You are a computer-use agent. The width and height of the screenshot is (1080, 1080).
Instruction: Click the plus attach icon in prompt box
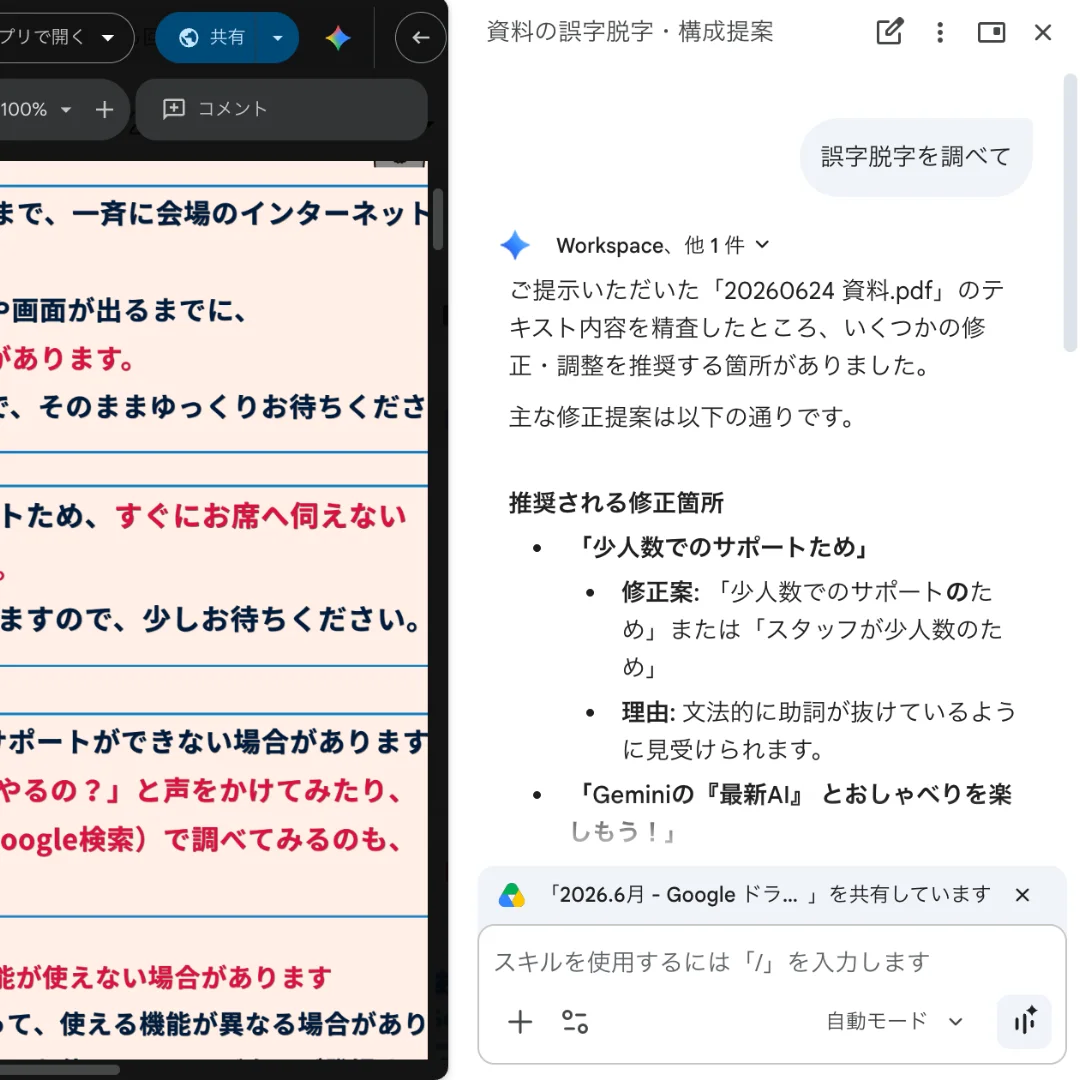pos(520,1021)
